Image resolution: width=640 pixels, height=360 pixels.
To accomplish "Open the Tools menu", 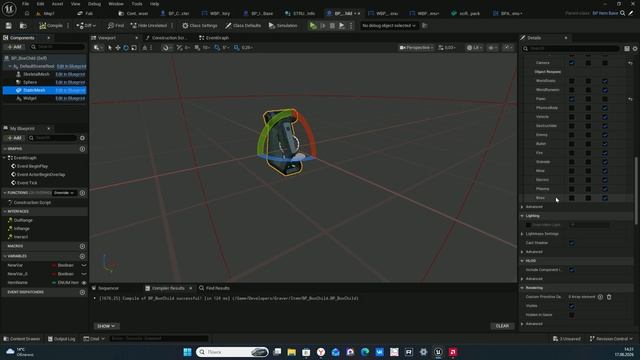I will pos(137,4).
